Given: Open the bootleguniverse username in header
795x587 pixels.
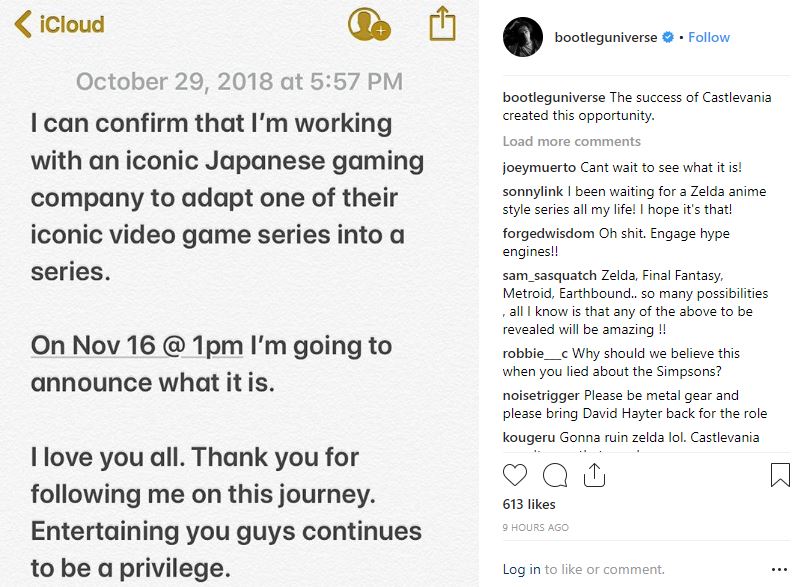Looking at the screenshot, I should tap(606, 37).
